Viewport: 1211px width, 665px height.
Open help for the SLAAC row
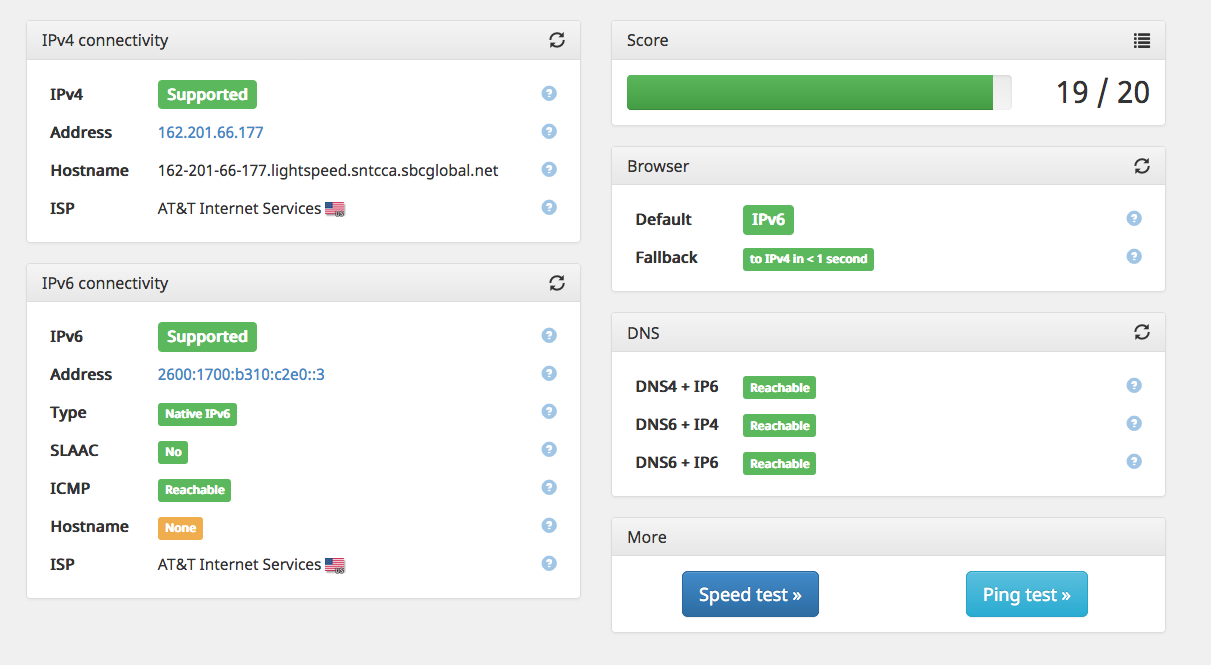tap(549, 450)
